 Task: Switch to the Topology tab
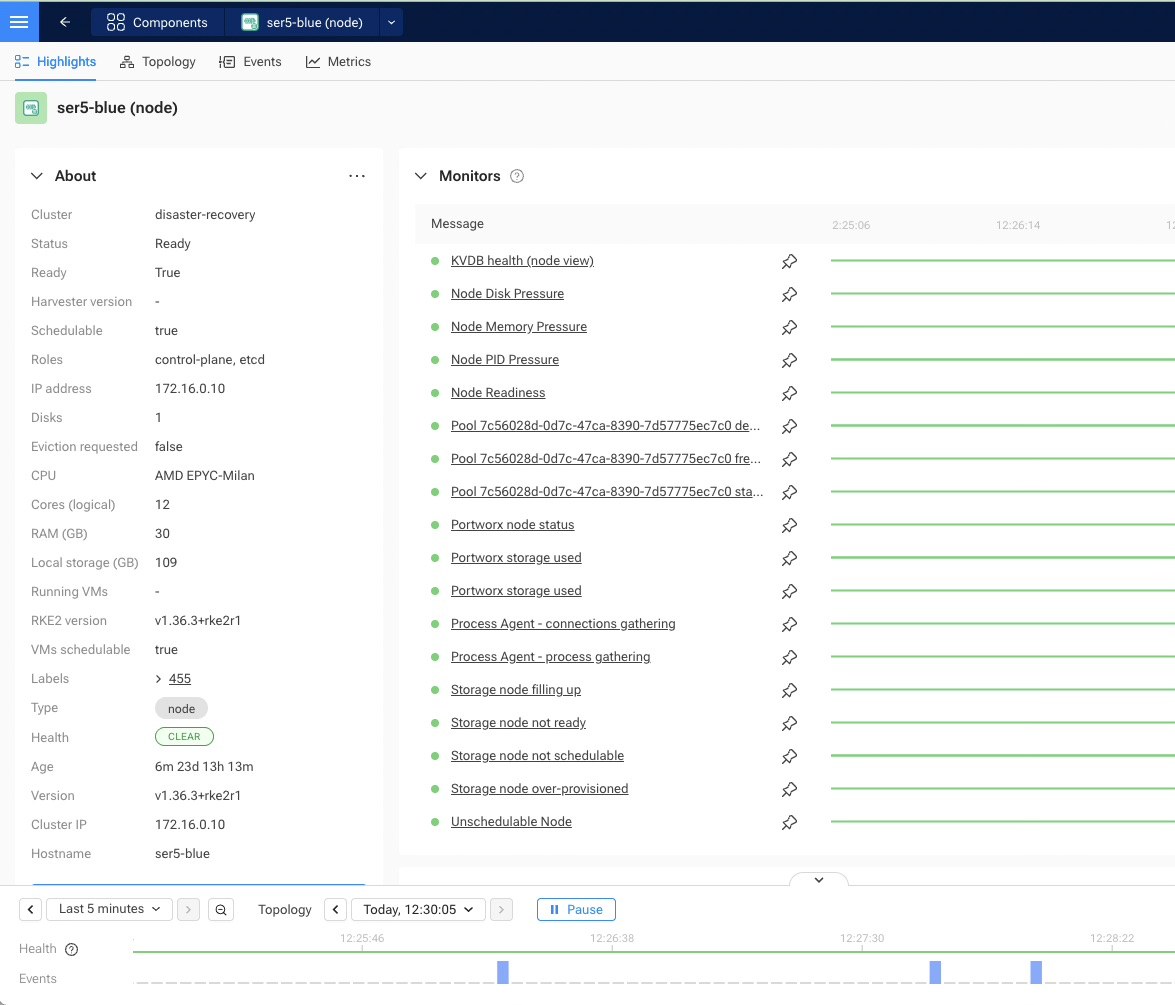click(x=157, y=61)
